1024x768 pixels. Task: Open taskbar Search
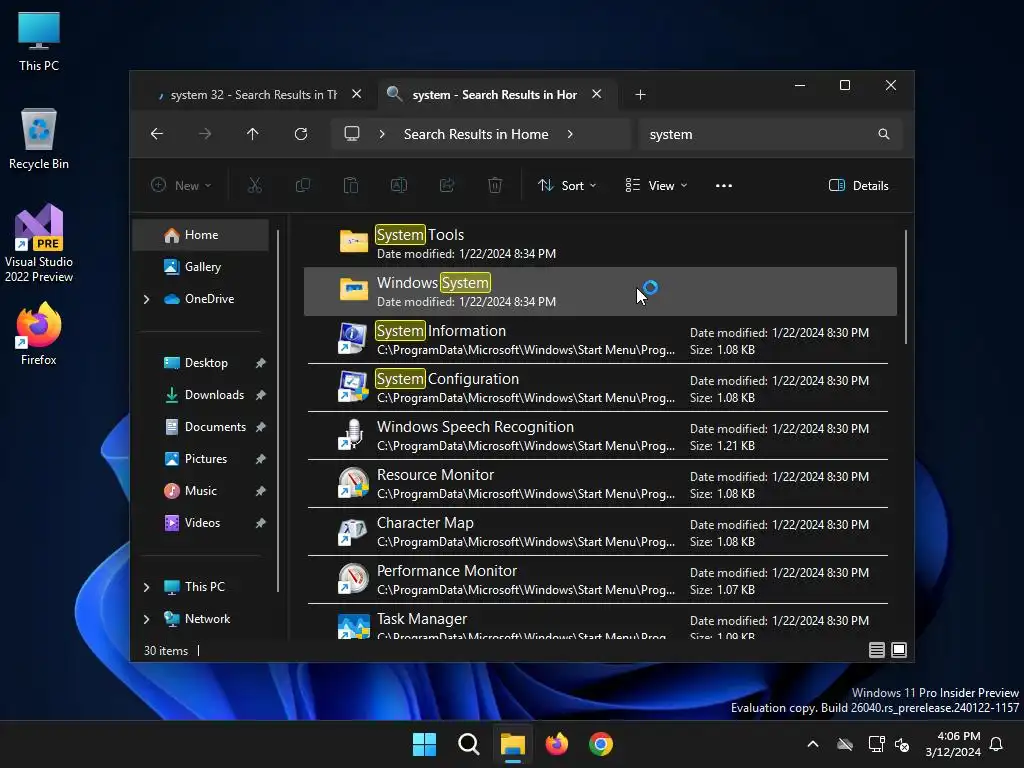tap(468, 744)
